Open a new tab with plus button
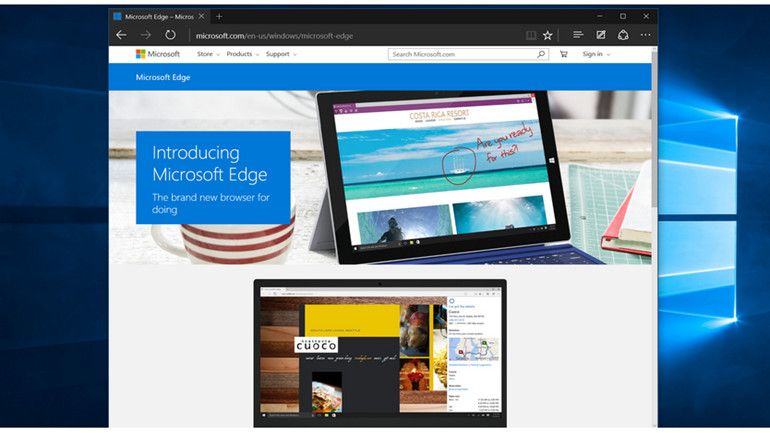Viewport: 770px width, 433px height. [x=219, y=17]
